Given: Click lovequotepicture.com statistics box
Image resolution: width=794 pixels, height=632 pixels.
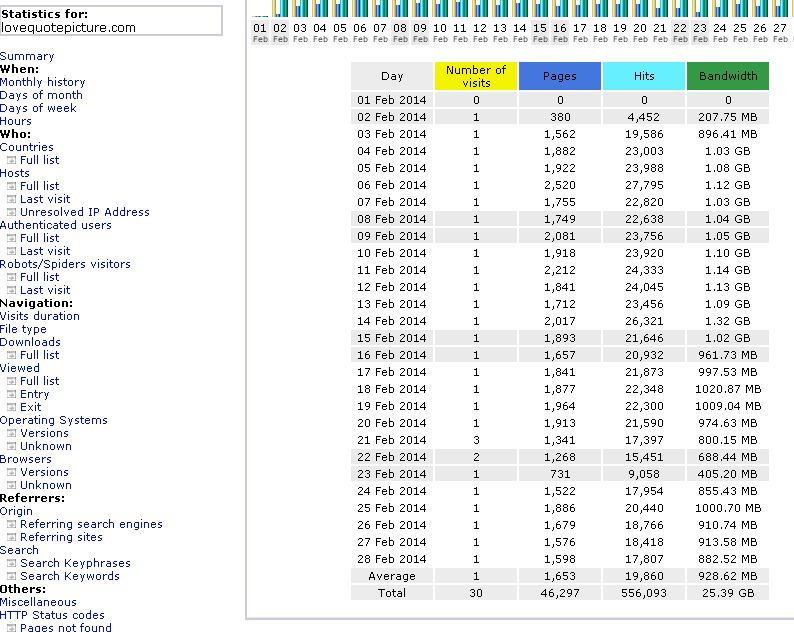Looking at the screenshot, I should point(111,21).
